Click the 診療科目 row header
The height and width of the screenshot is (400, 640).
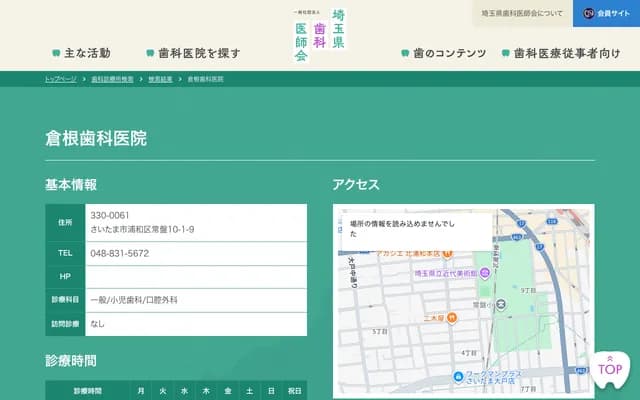coord(65,300)
